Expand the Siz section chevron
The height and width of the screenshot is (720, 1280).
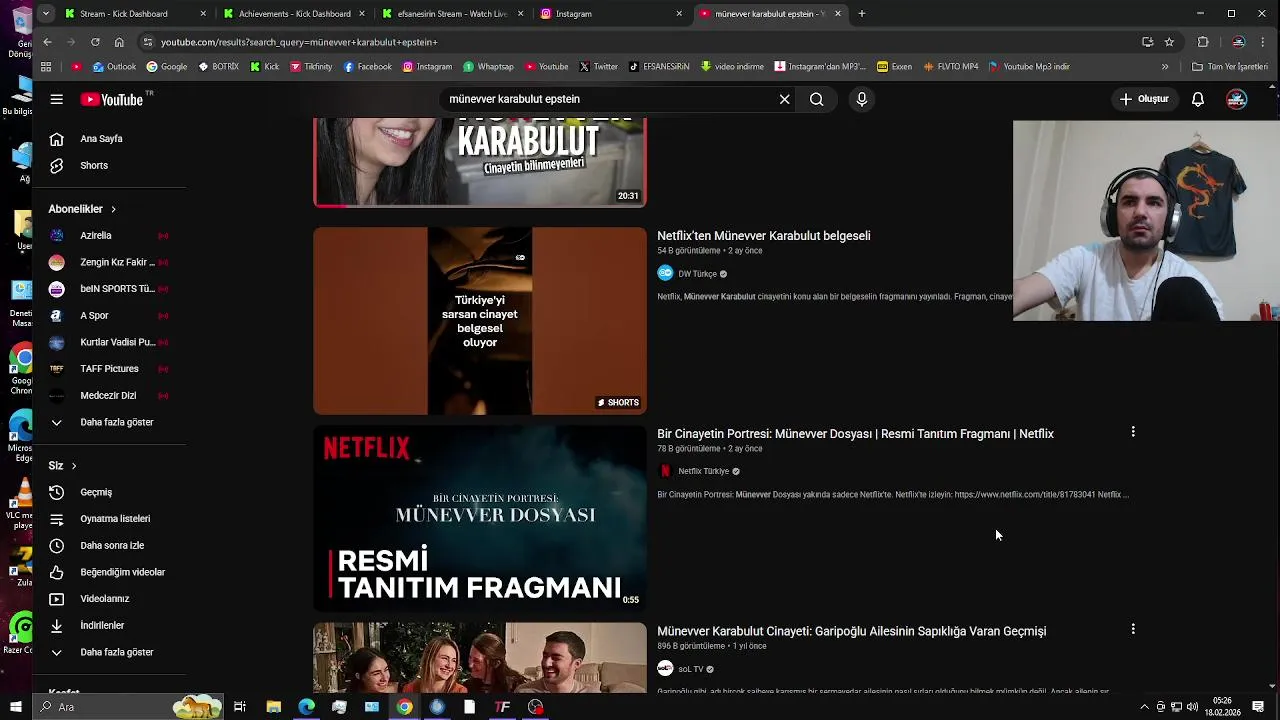tap(73, 466)
